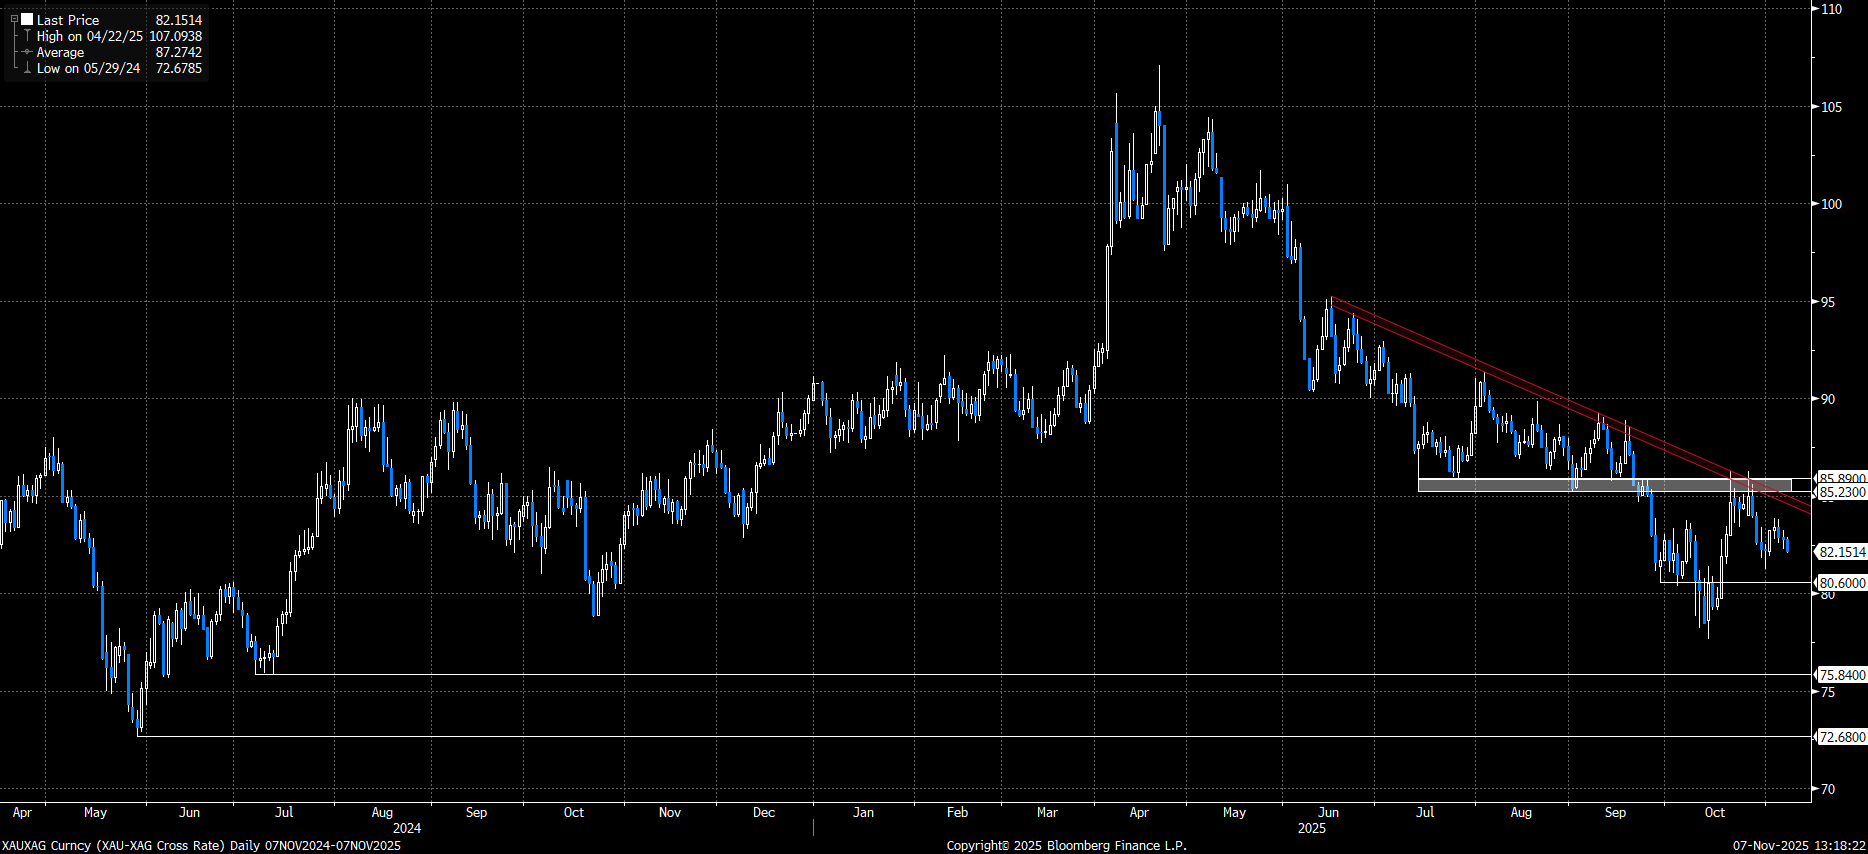Click the High marker icon in legend
The width and height of the screenshot is (1868, 854).
27,36
